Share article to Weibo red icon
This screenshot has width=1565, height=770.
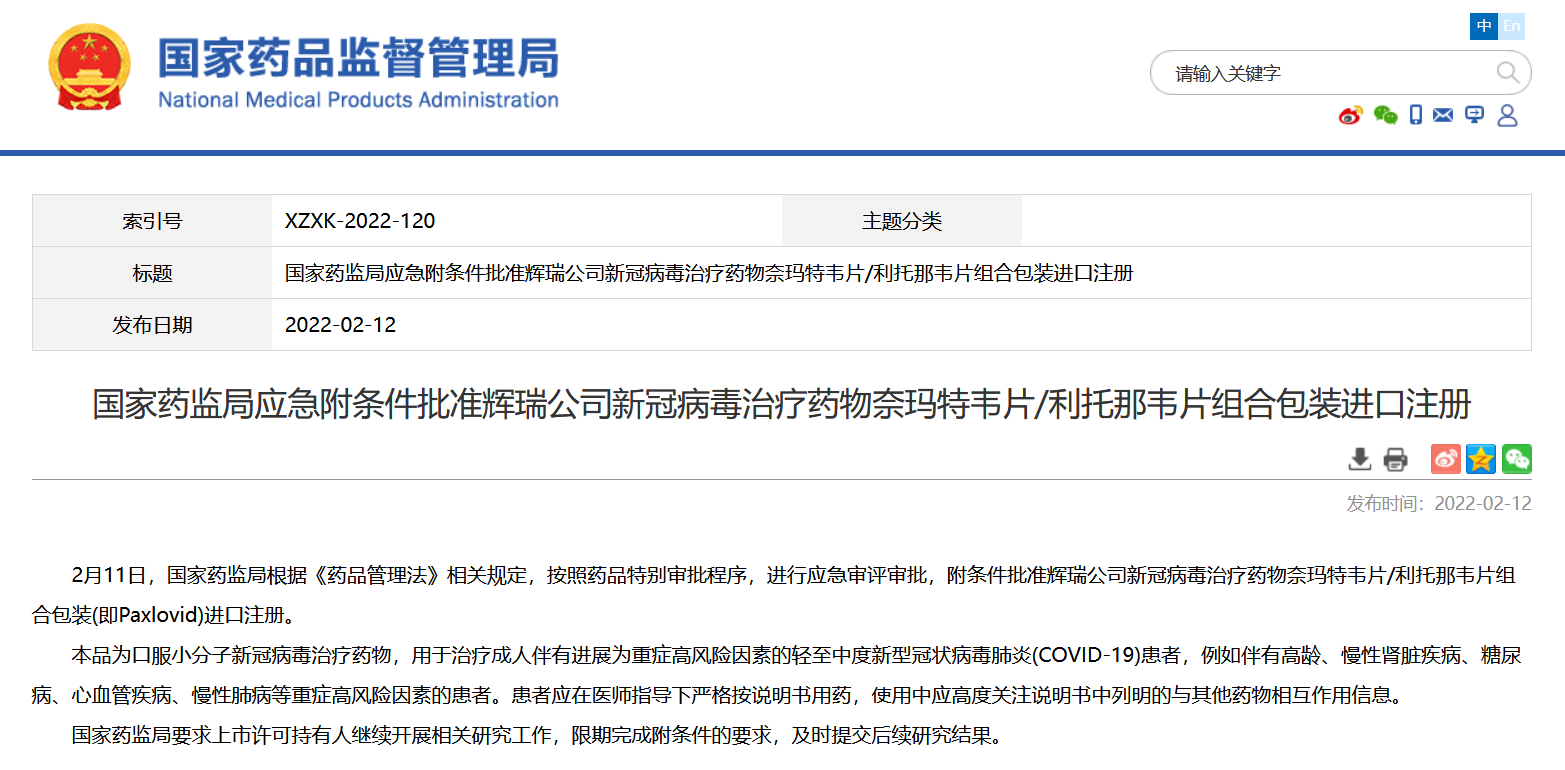tap(1446, 459)
